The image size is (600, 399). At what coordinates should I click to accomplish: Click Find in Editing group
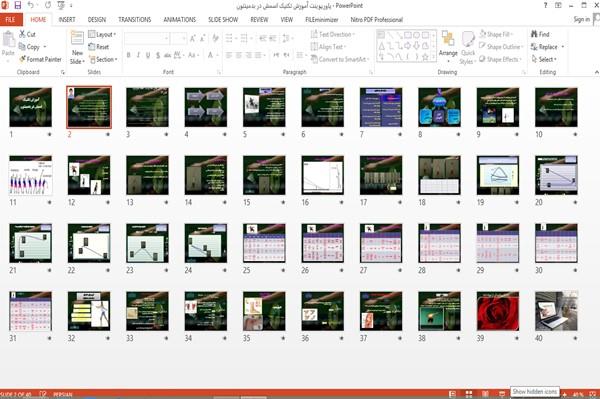click(540, 34)
